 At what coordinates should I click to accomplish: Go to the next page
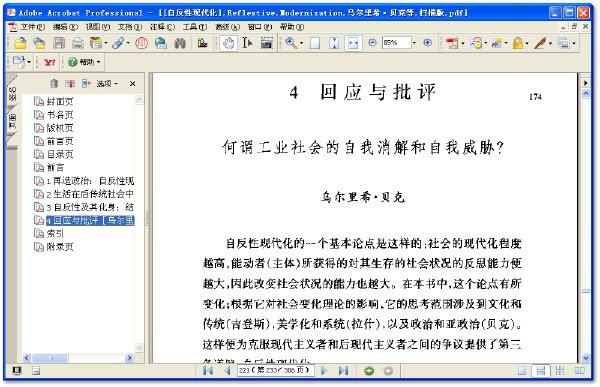(324, 371)
